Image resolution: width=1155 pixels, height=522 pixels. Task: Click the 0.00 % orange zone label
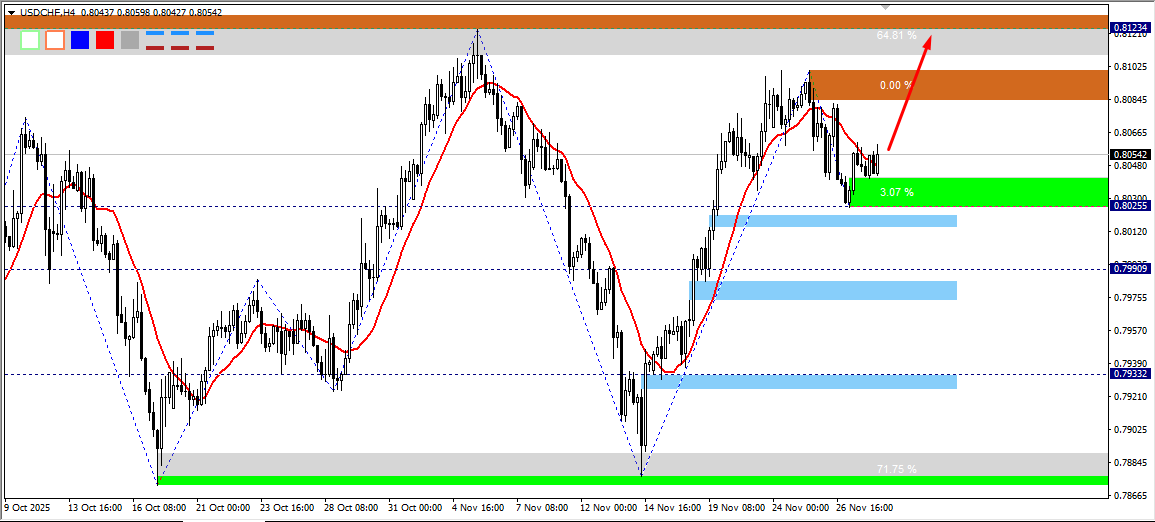[896, 85]
